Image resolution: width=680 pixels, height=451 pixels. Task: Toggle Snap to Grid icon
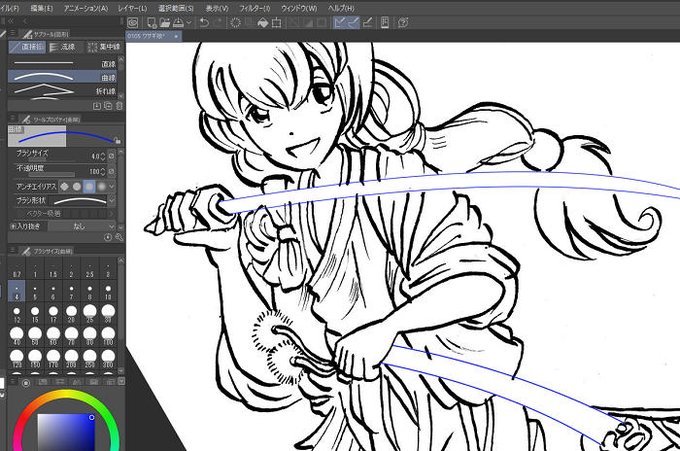coord(367,23)
